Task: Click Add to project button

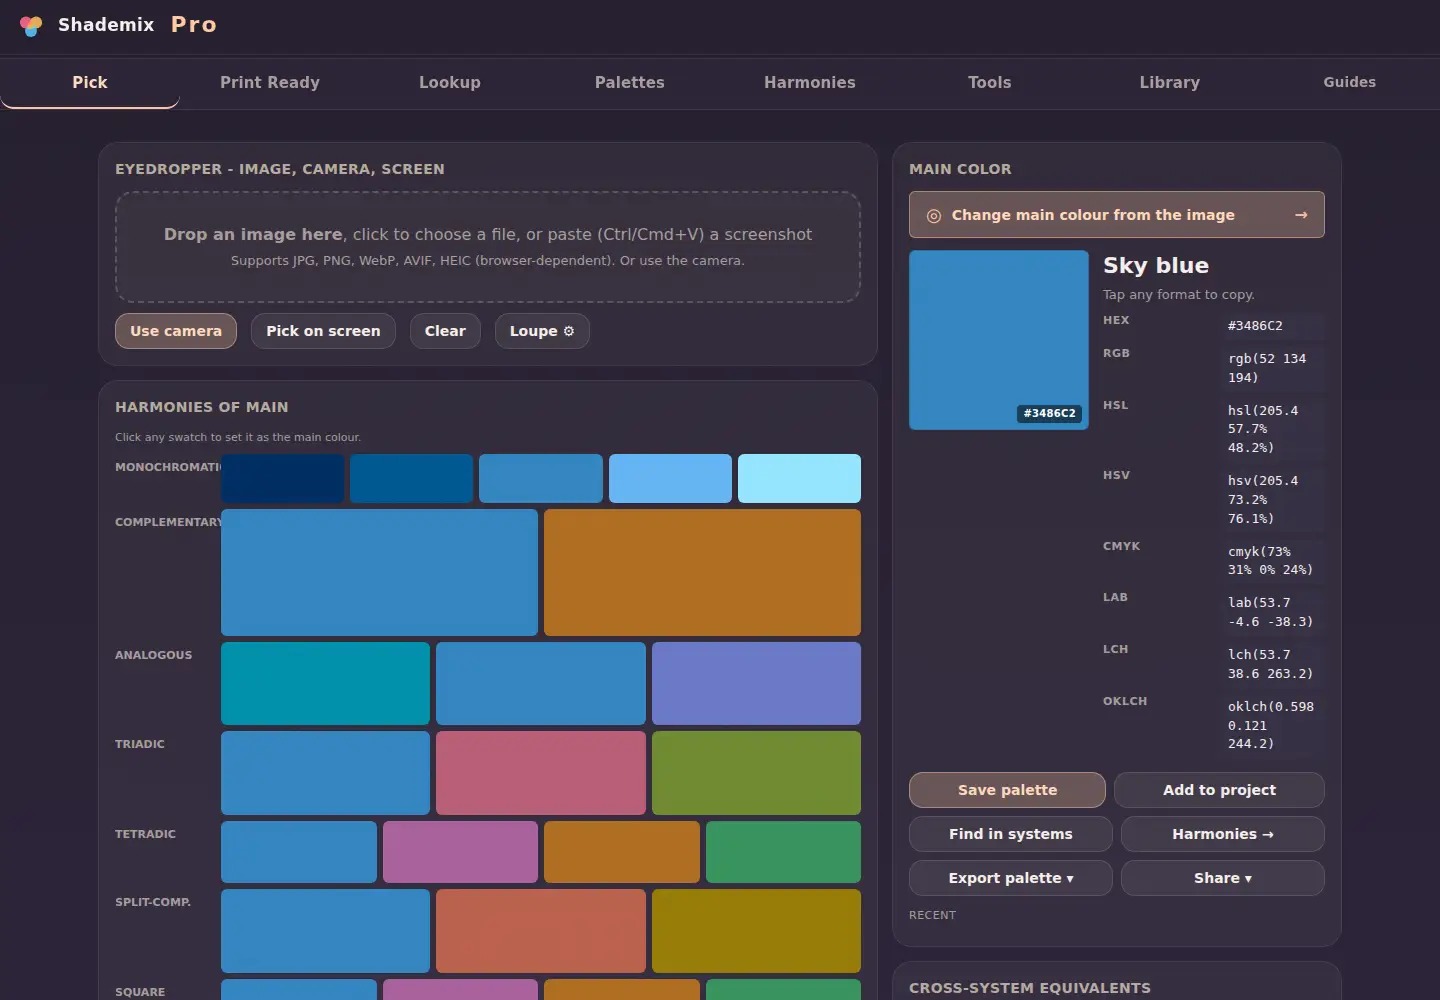Action: [x=1219, y=790]
